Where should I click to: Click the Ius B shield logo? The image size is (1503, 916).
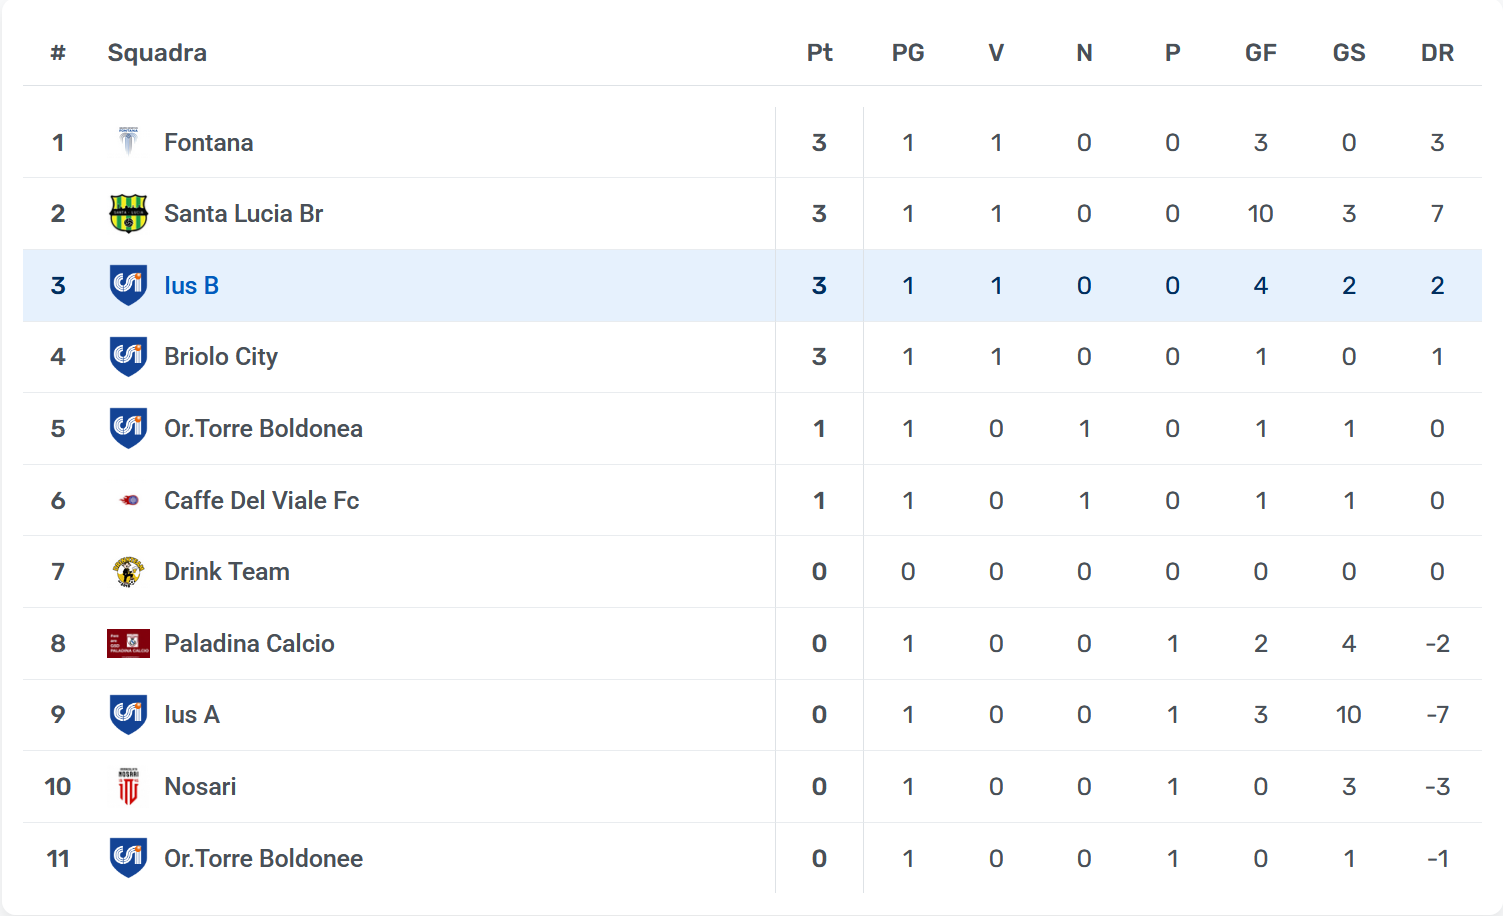pos(128,285)
